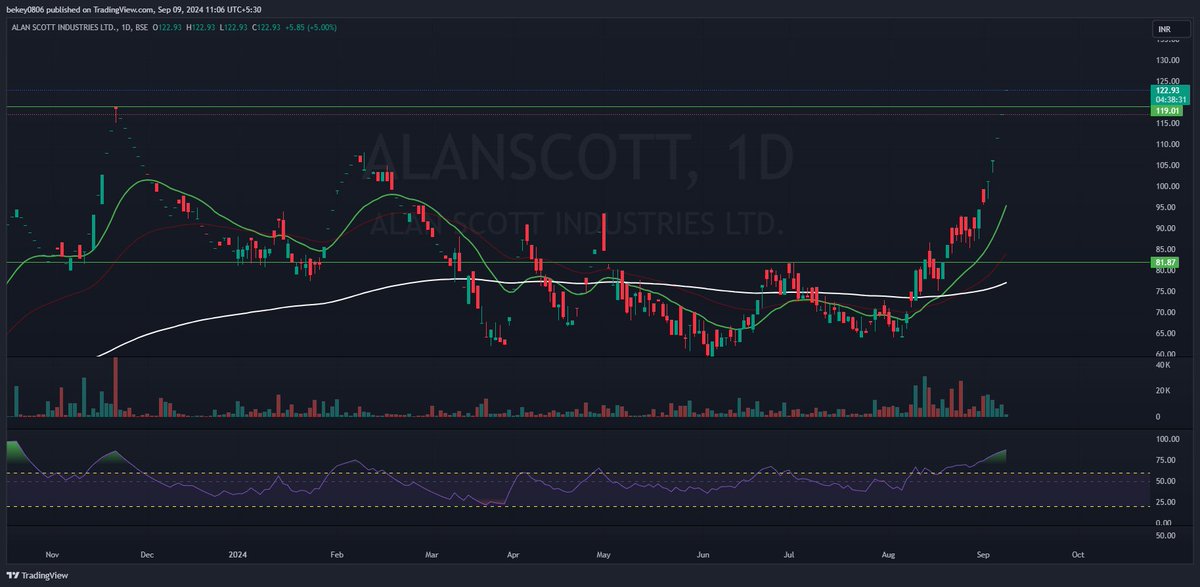Screen dimensions: 1200x587
Task: Click the Feb label on time axis
Action: click(x=337, y=553)
